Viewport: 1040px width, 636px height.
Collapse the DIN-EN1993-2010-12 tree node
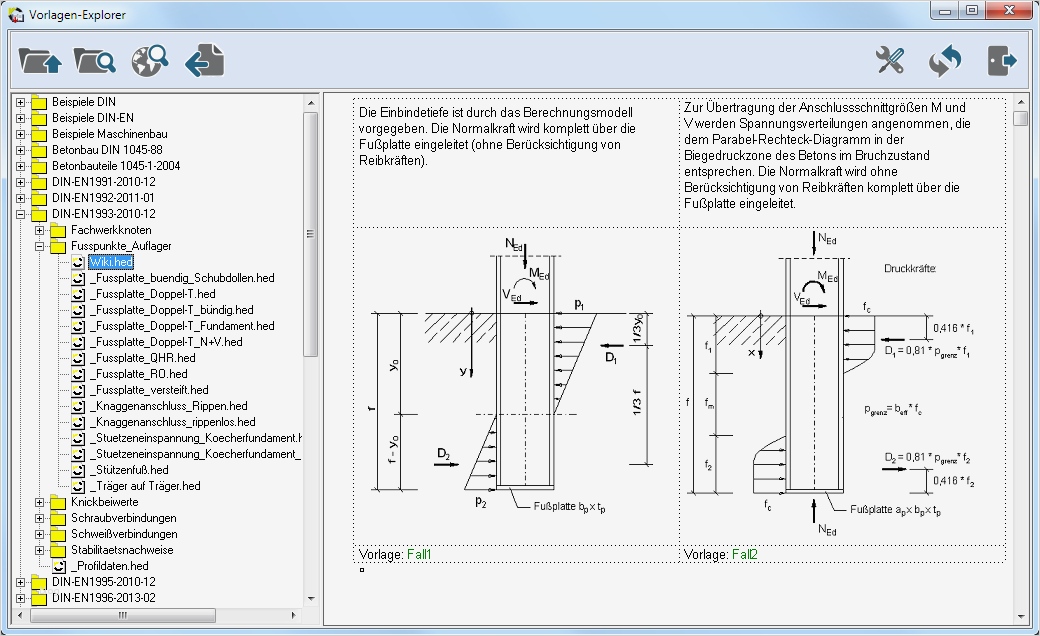[x=21, y=214]
